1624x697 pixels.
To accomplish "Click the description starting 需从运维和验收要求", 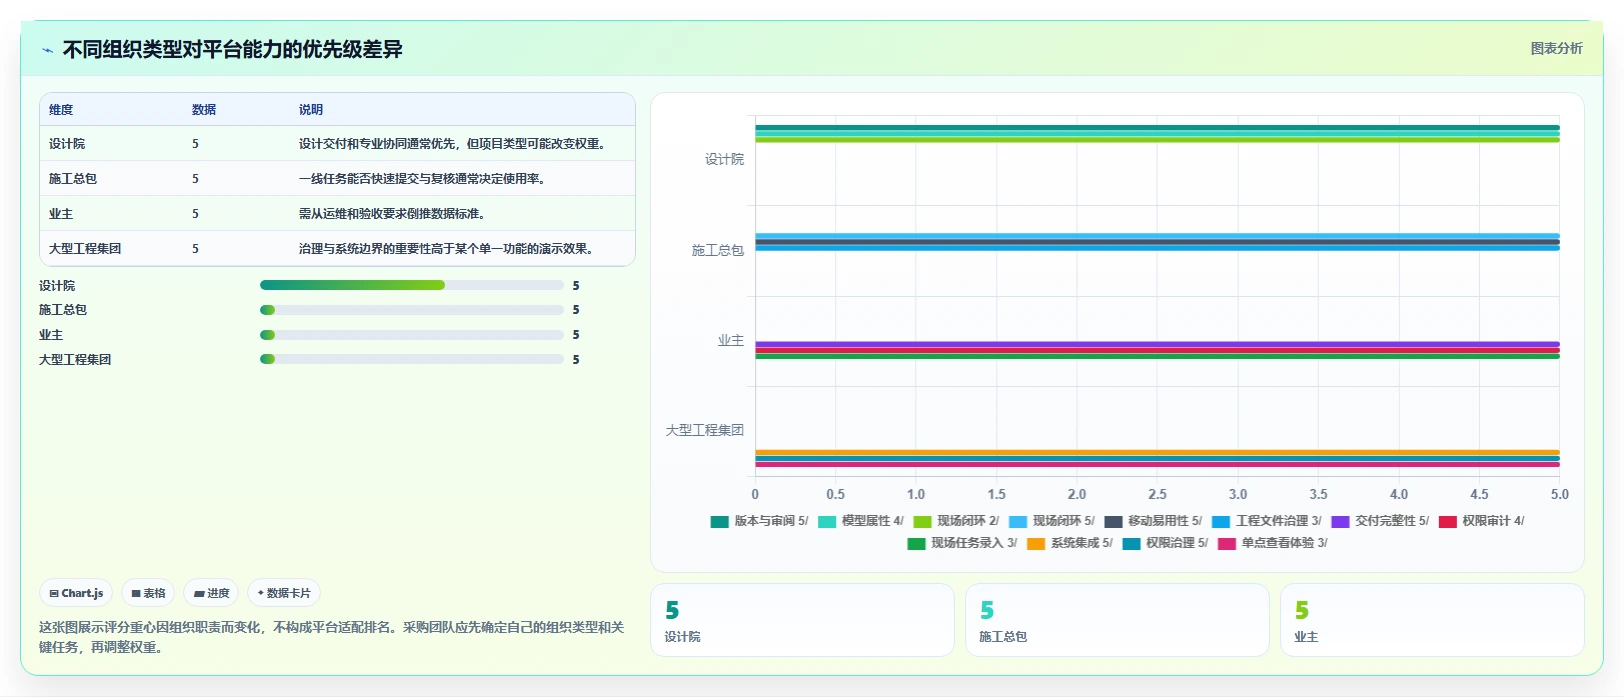I will pos(394,214).
